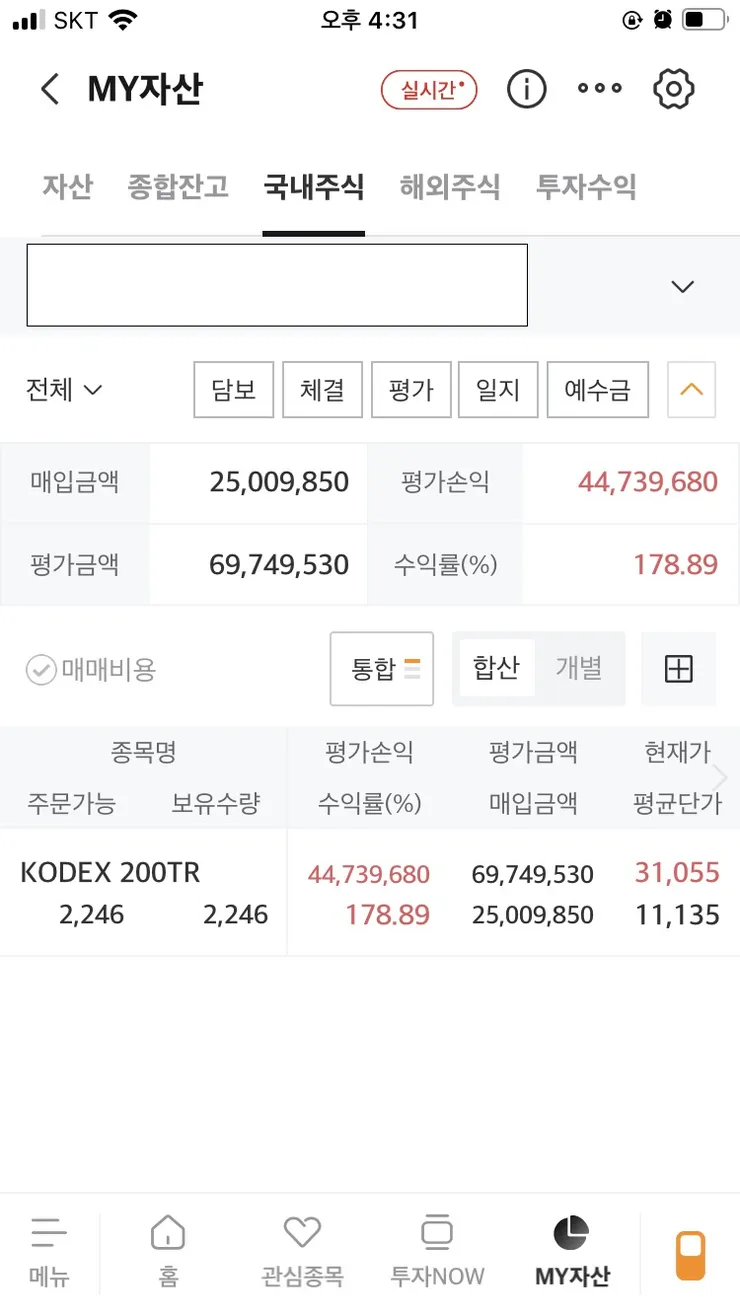Image resolution: width=740 pixels, height=1316 pixels.
Task: Go back using the left arrow
Action: 50,89
